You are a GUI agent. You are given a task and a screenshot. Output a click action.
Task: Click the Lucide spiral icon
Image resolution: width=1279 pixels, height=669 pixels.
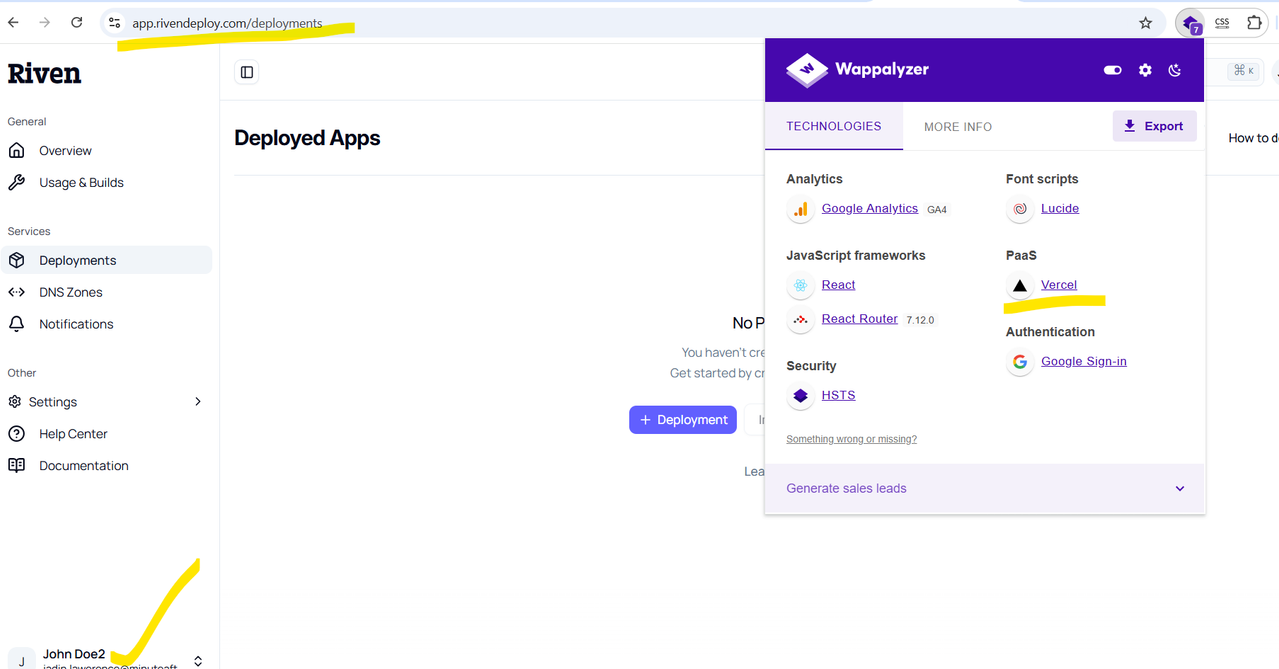(1020, 209)
